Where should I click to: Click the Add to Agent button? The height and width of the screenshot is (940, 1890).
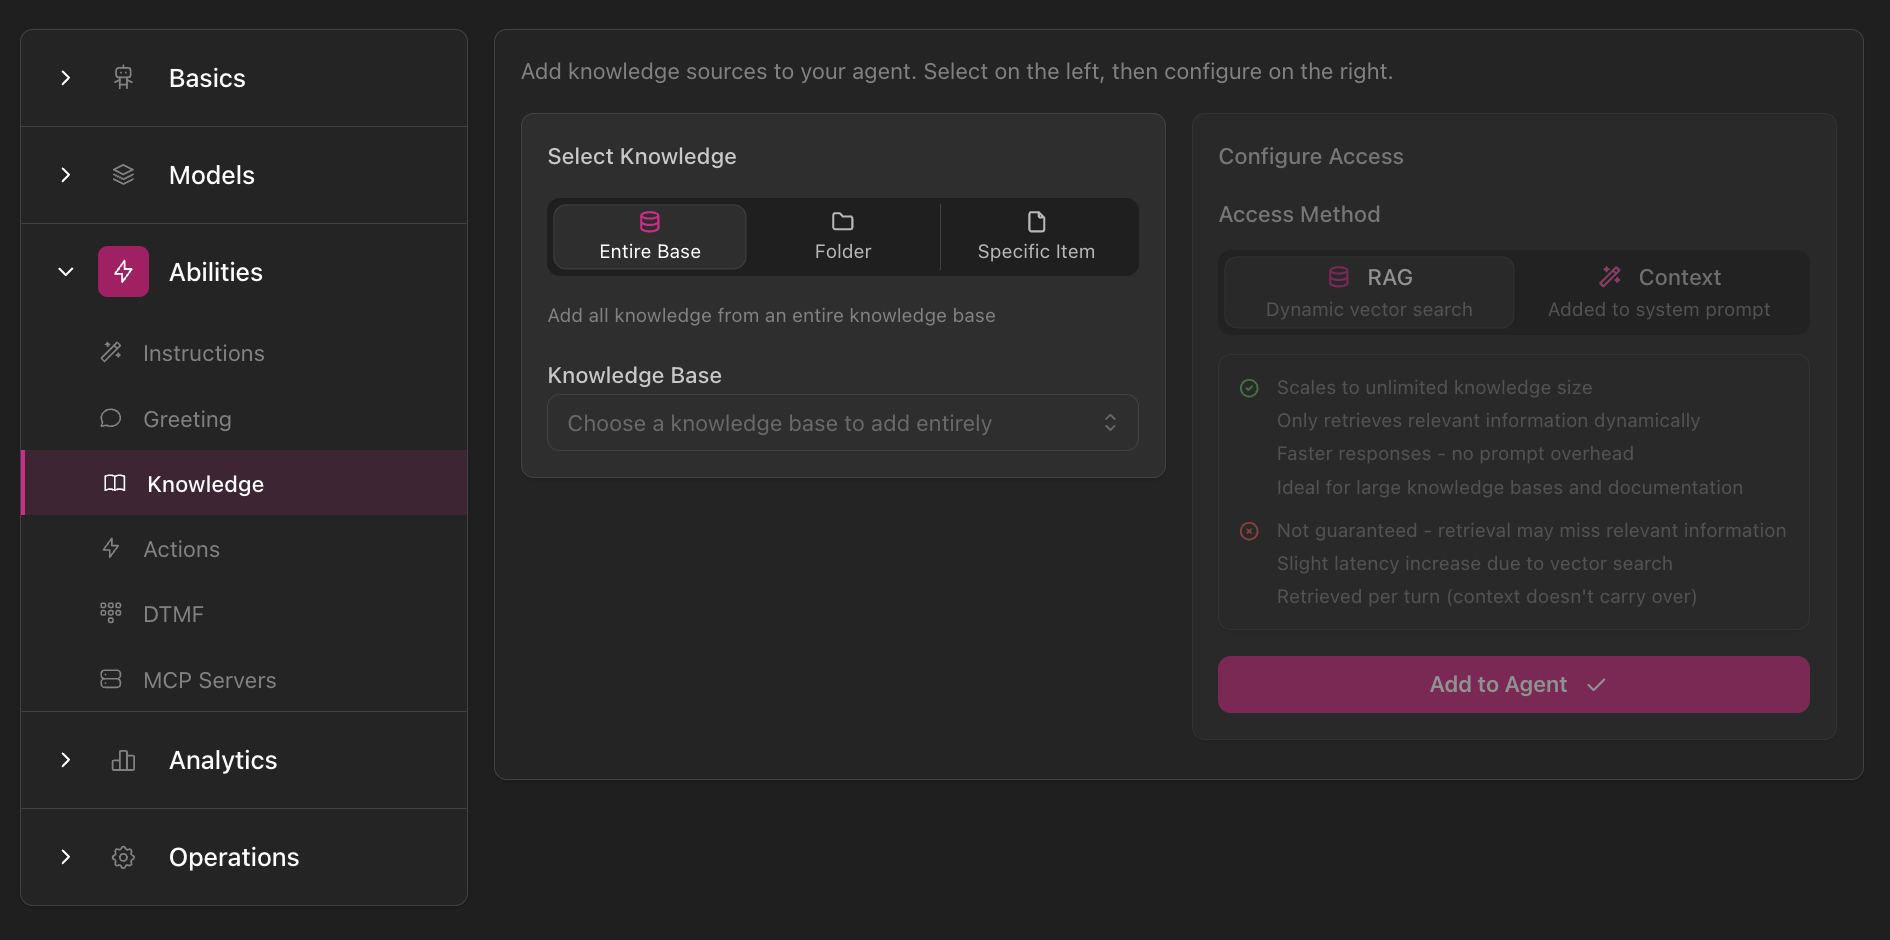1512,684
